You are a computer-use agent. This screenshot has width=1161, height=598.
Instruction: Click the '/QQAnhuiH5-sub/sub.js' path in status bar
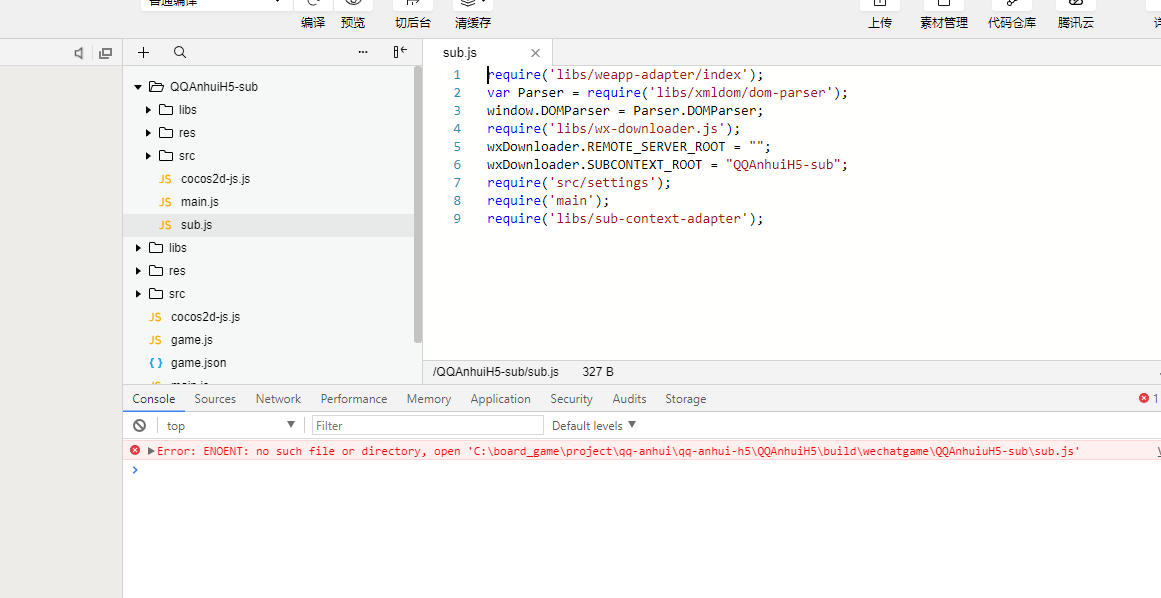tap(496, 372)
